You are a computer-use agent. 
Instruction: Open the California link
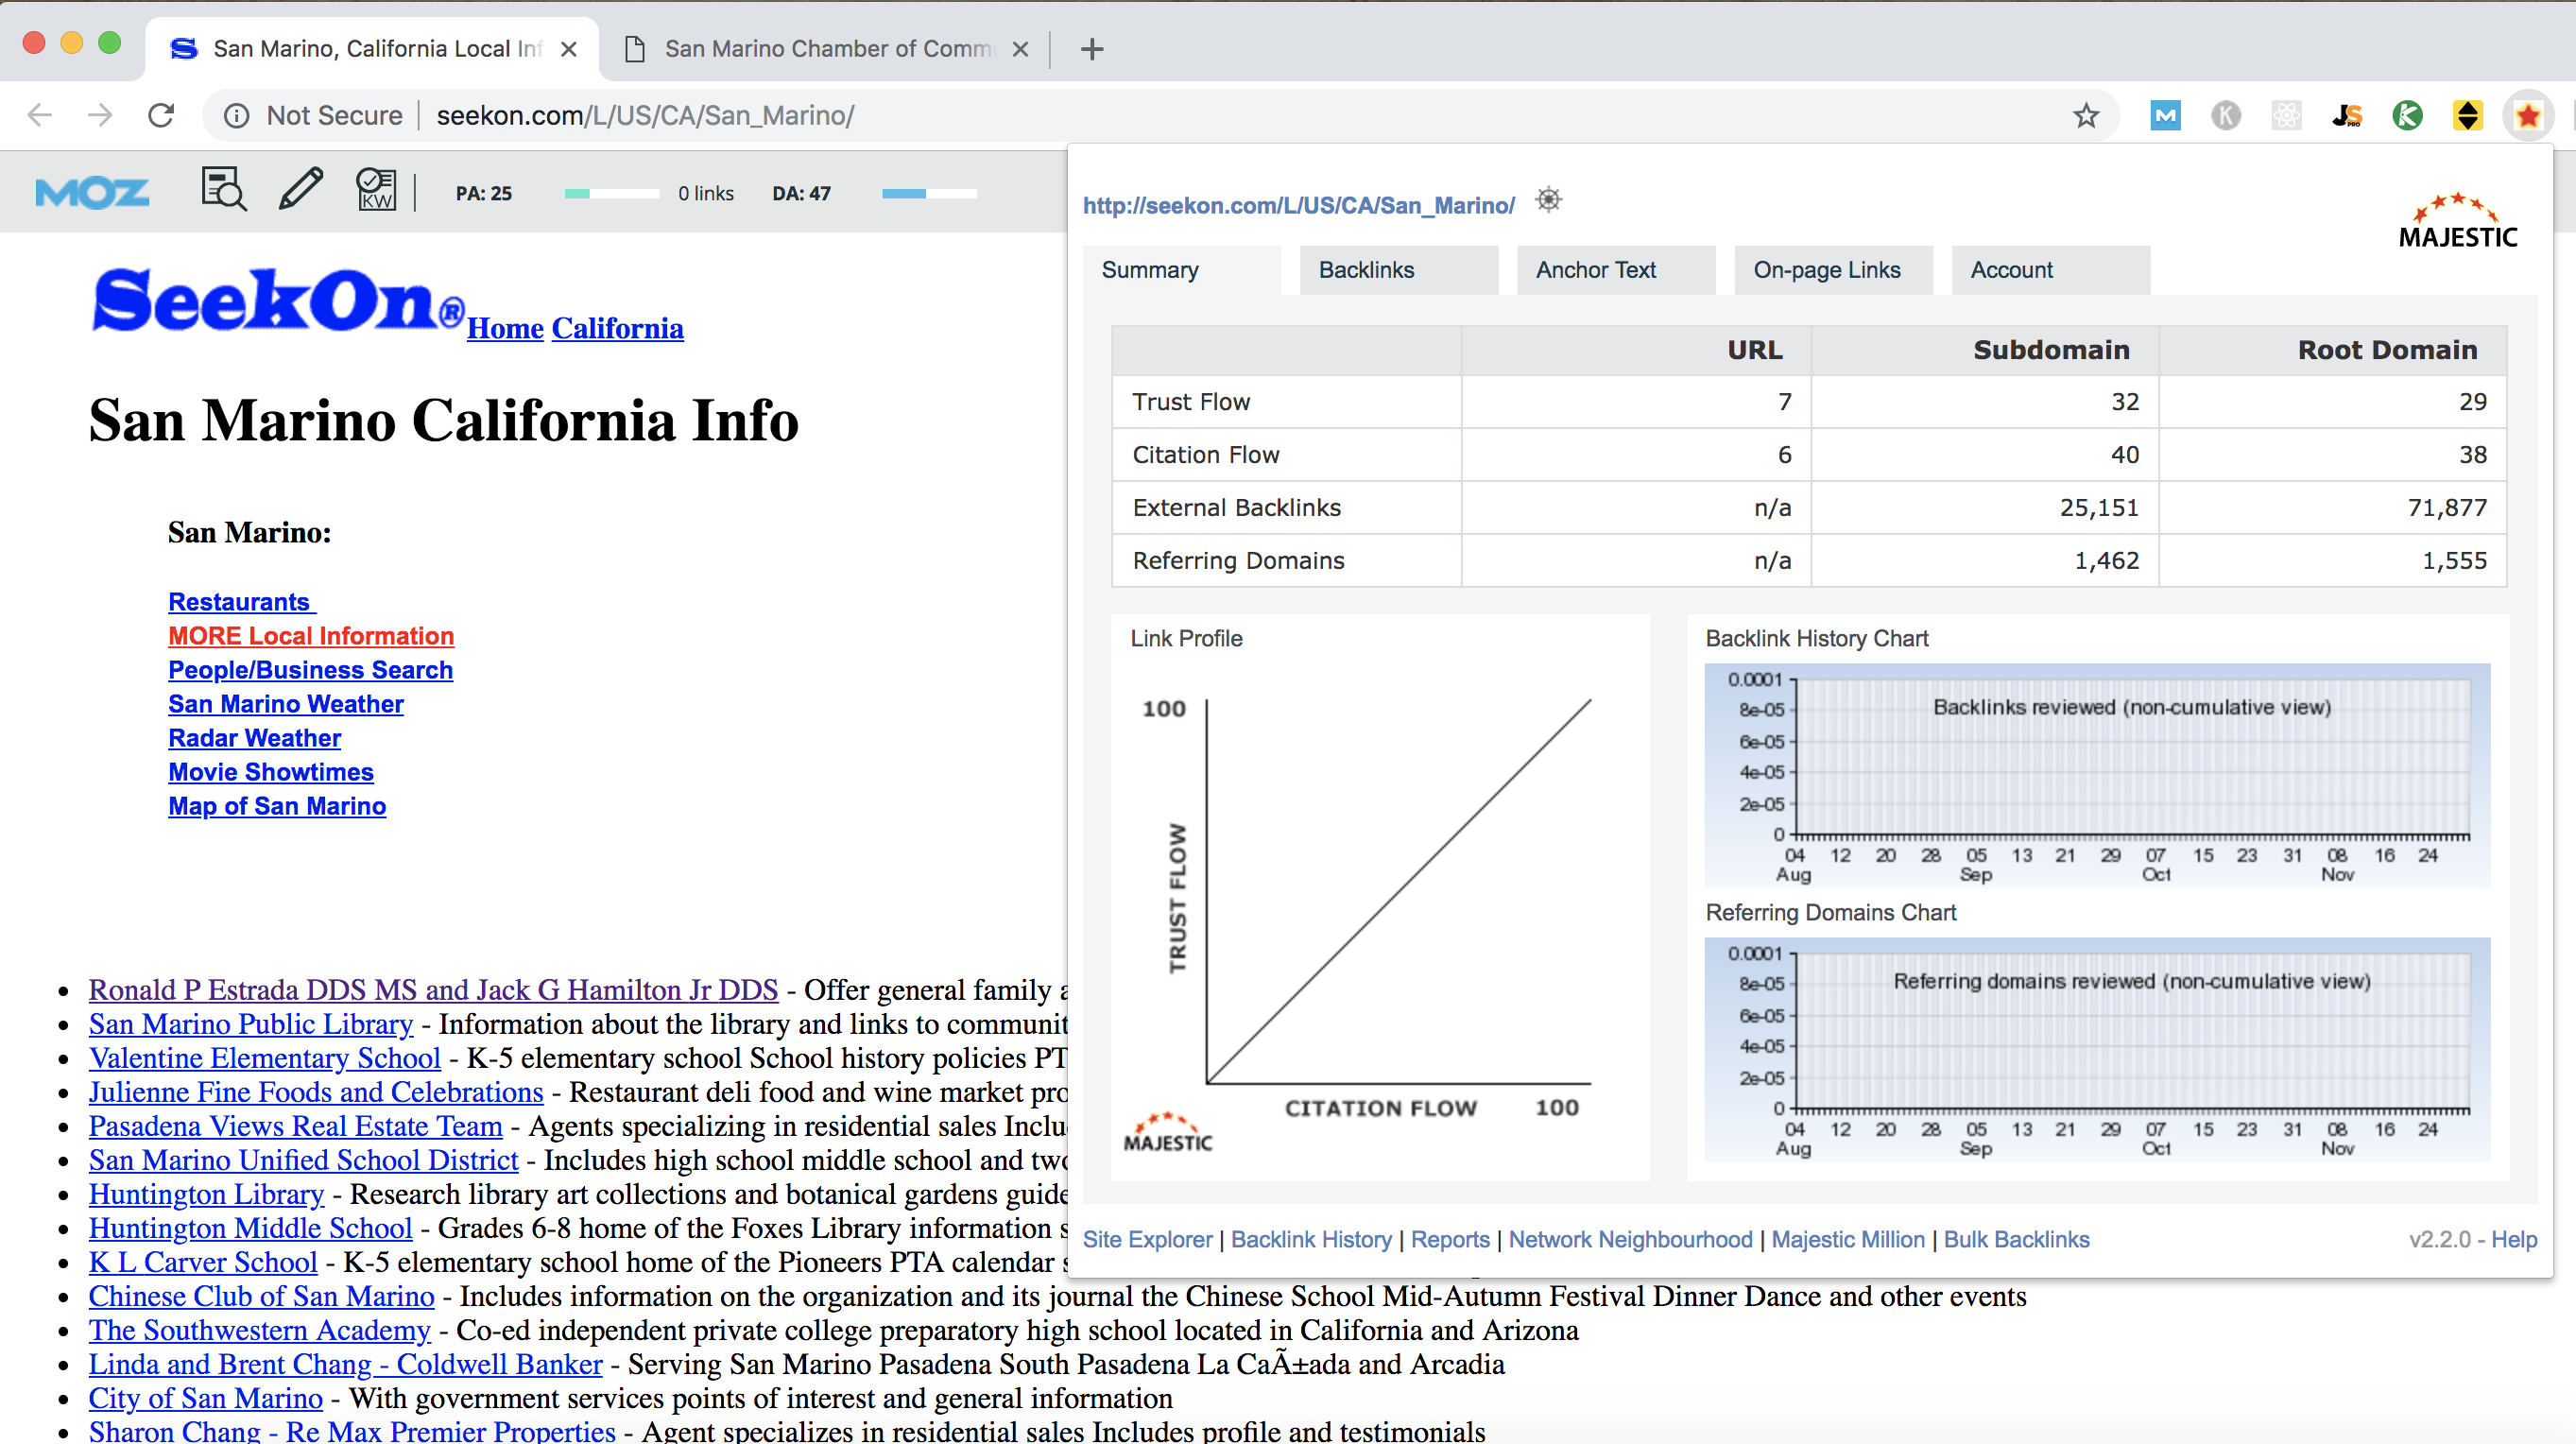point(618,328)
